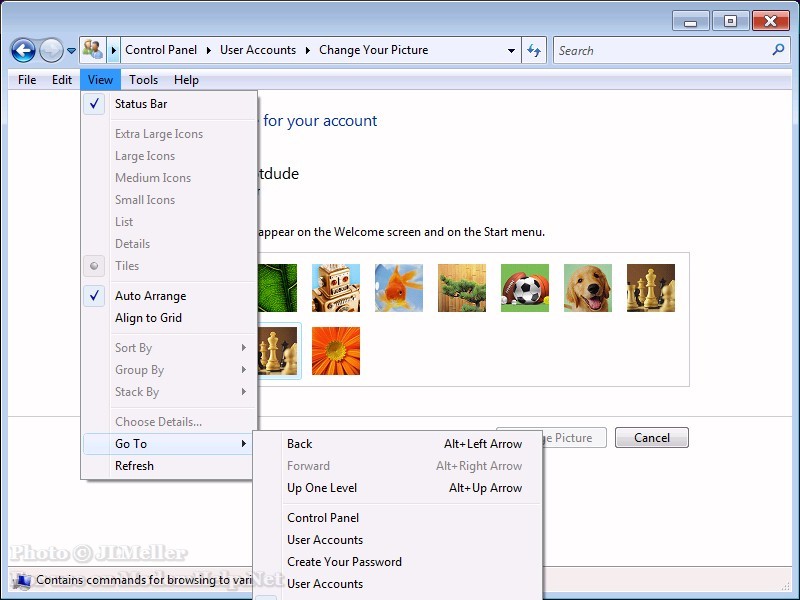Click the Cancel button
Image resolution: width=800 pixels, height=600 pixels.
[651, 438]
